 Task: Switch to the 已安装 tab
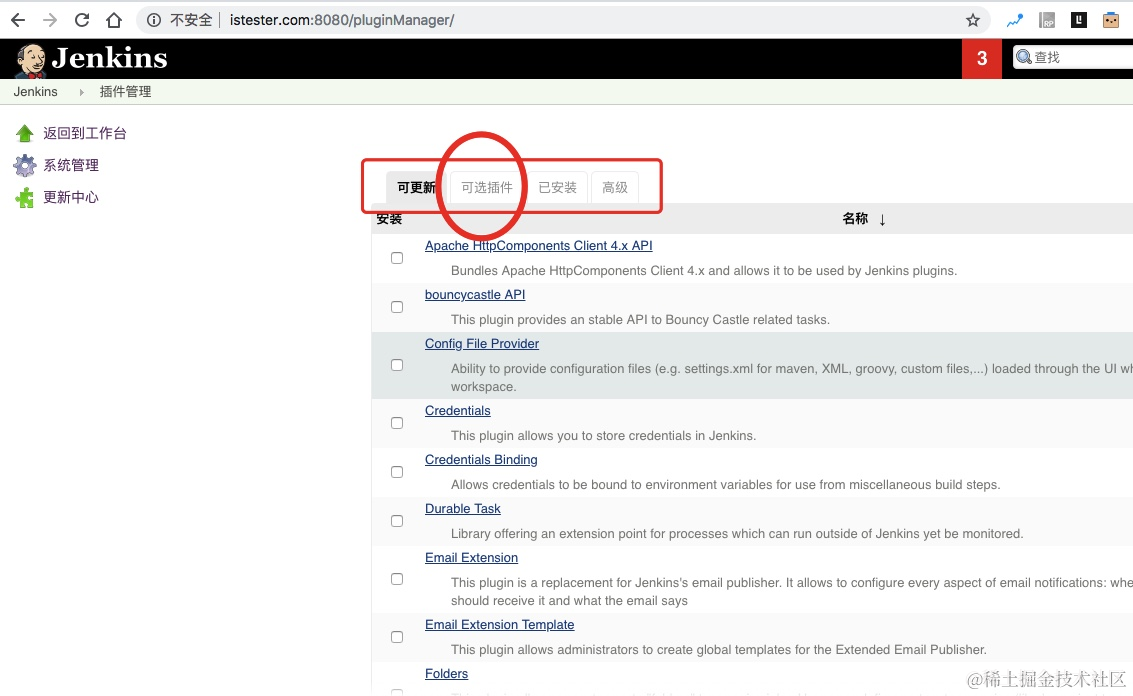pyautogui.click(x=557, y=188)
